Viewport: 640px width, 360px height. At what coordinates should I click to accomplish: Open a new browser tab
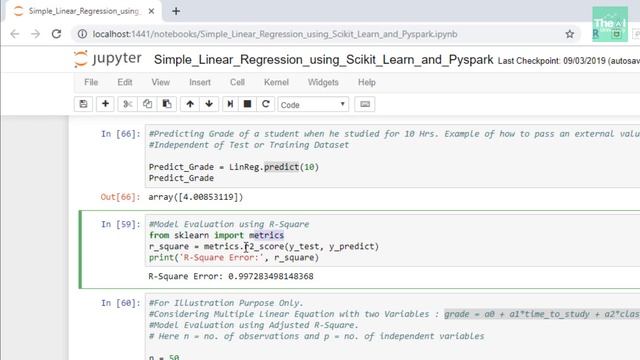[x=176, y=11]
